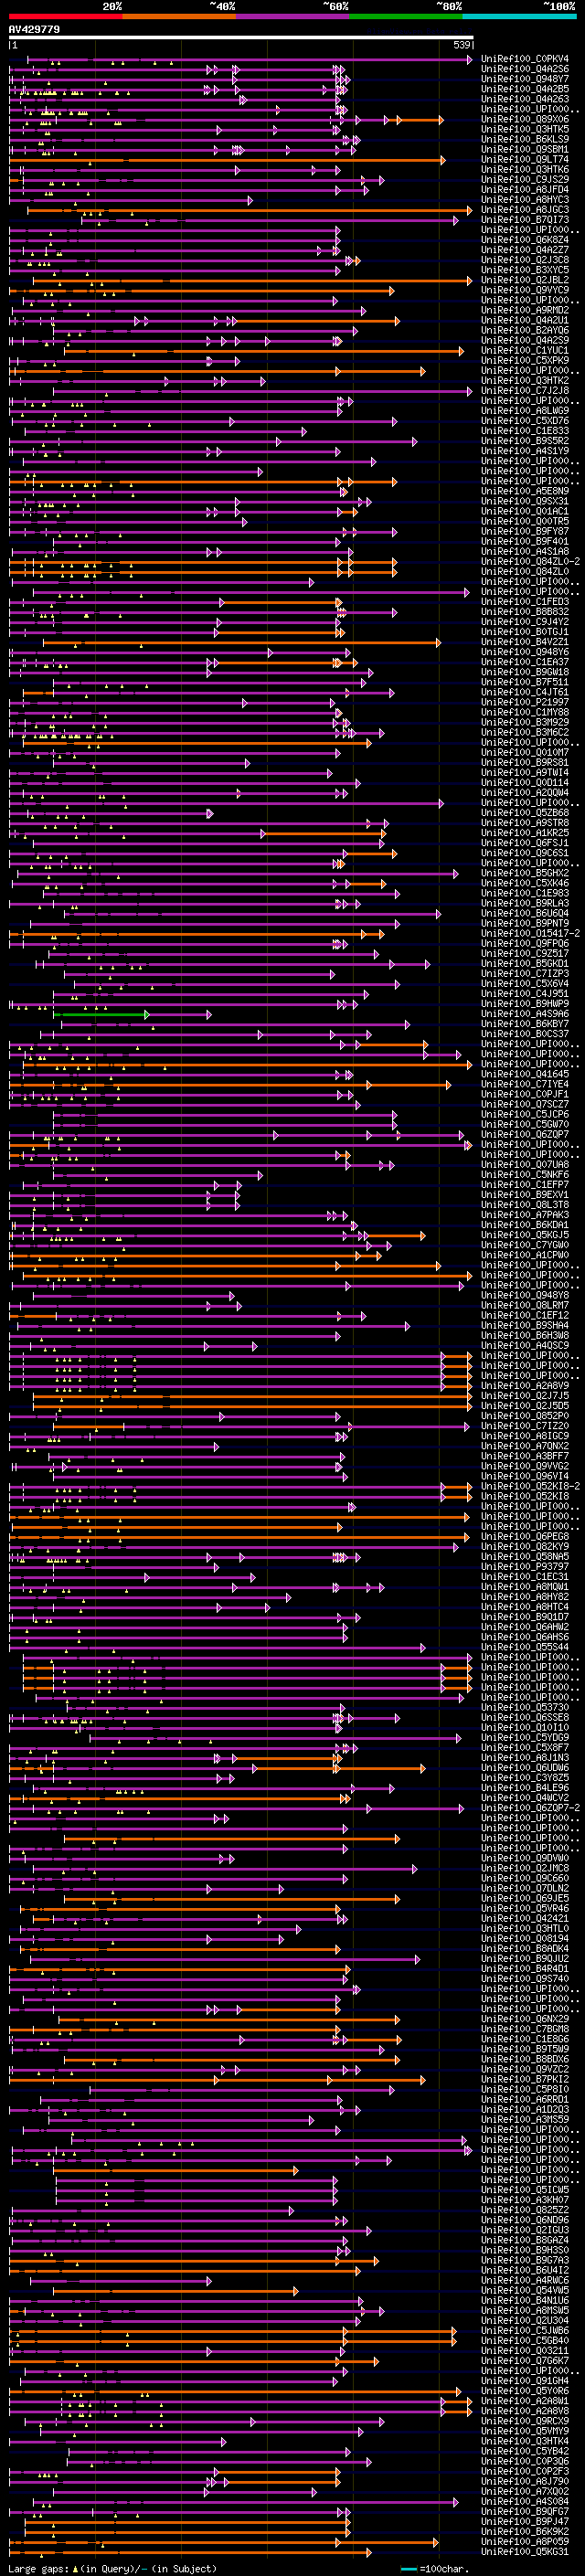
Task: Select hit UniRef100_Q41645
Action: (x=525, y=1075)
